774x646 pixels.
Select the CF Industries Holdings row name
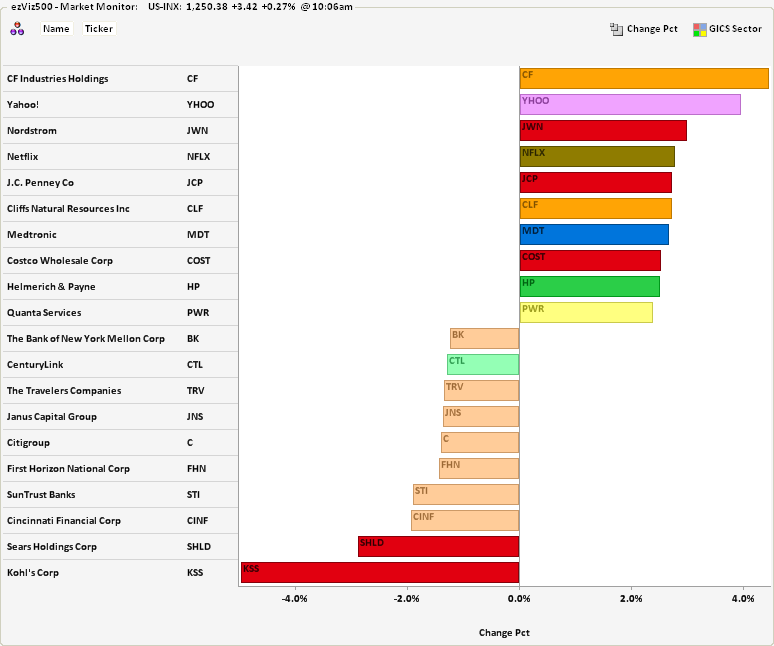(57, 79)
